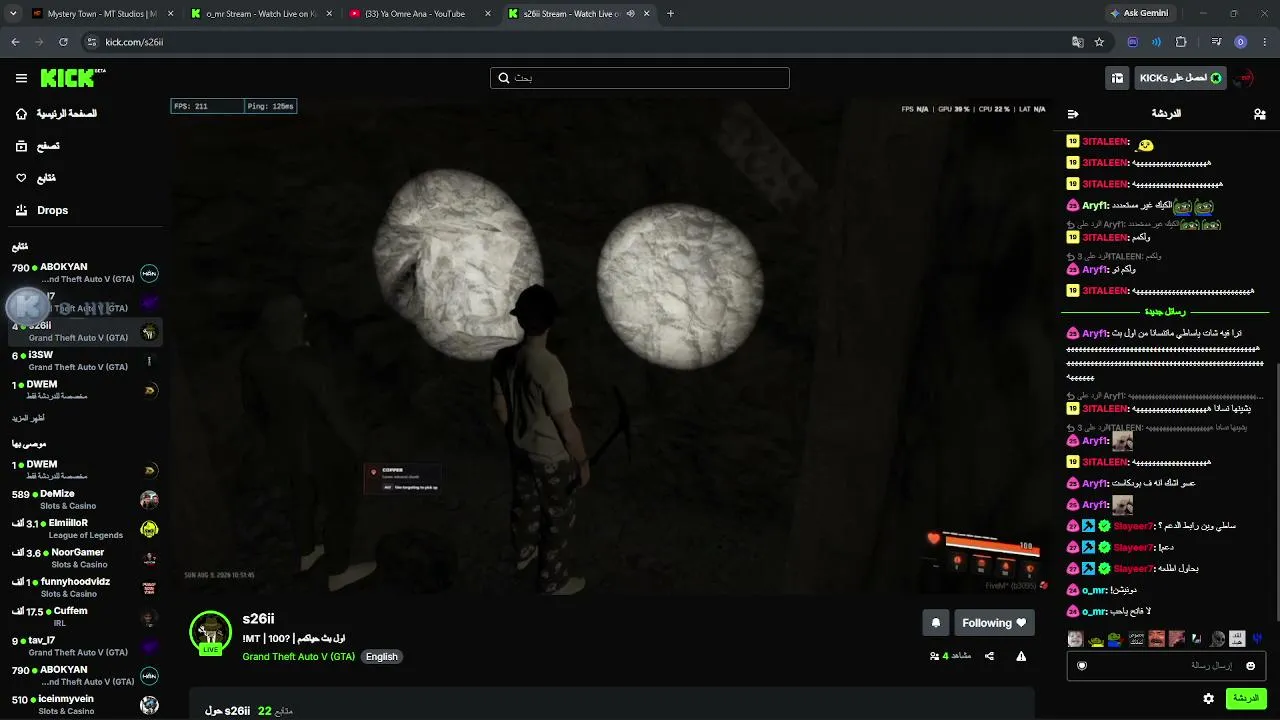Open the Kick shop gift icon
The width and height of the screenshot is (1280, 720).
1117,78
